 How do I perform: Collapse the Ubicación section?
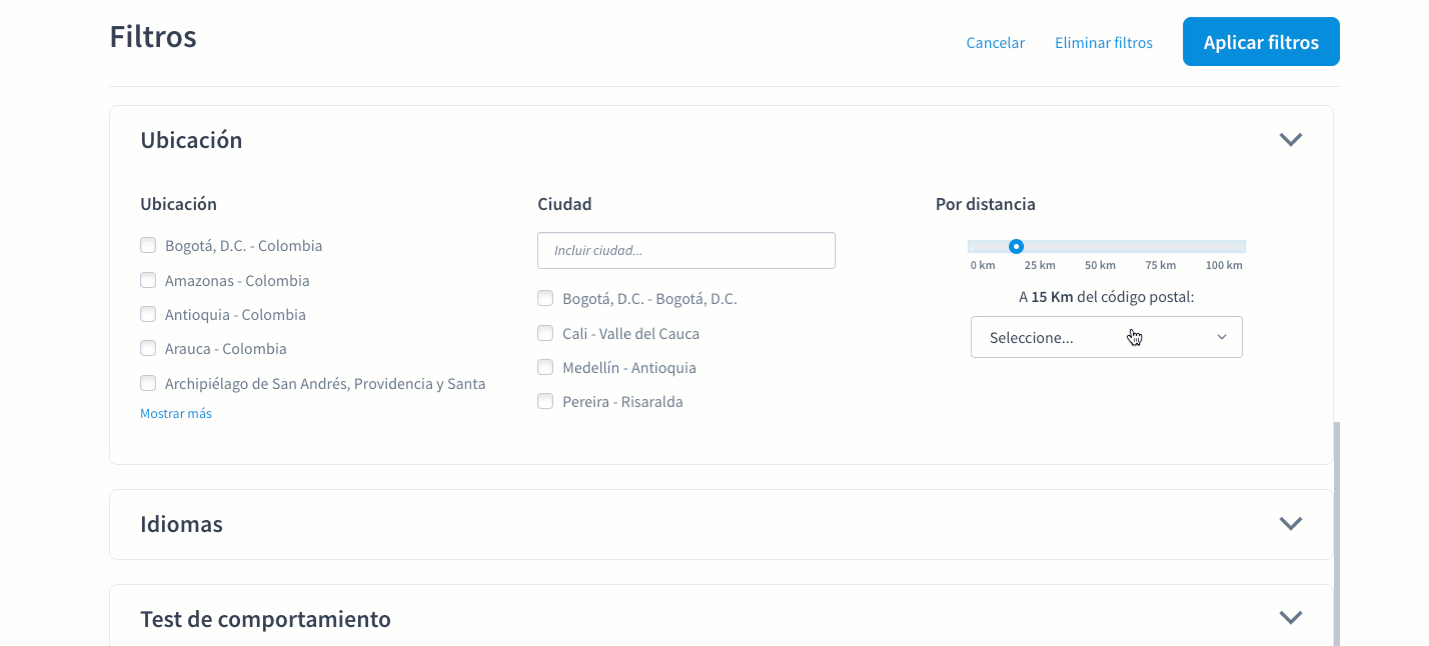1290,140
